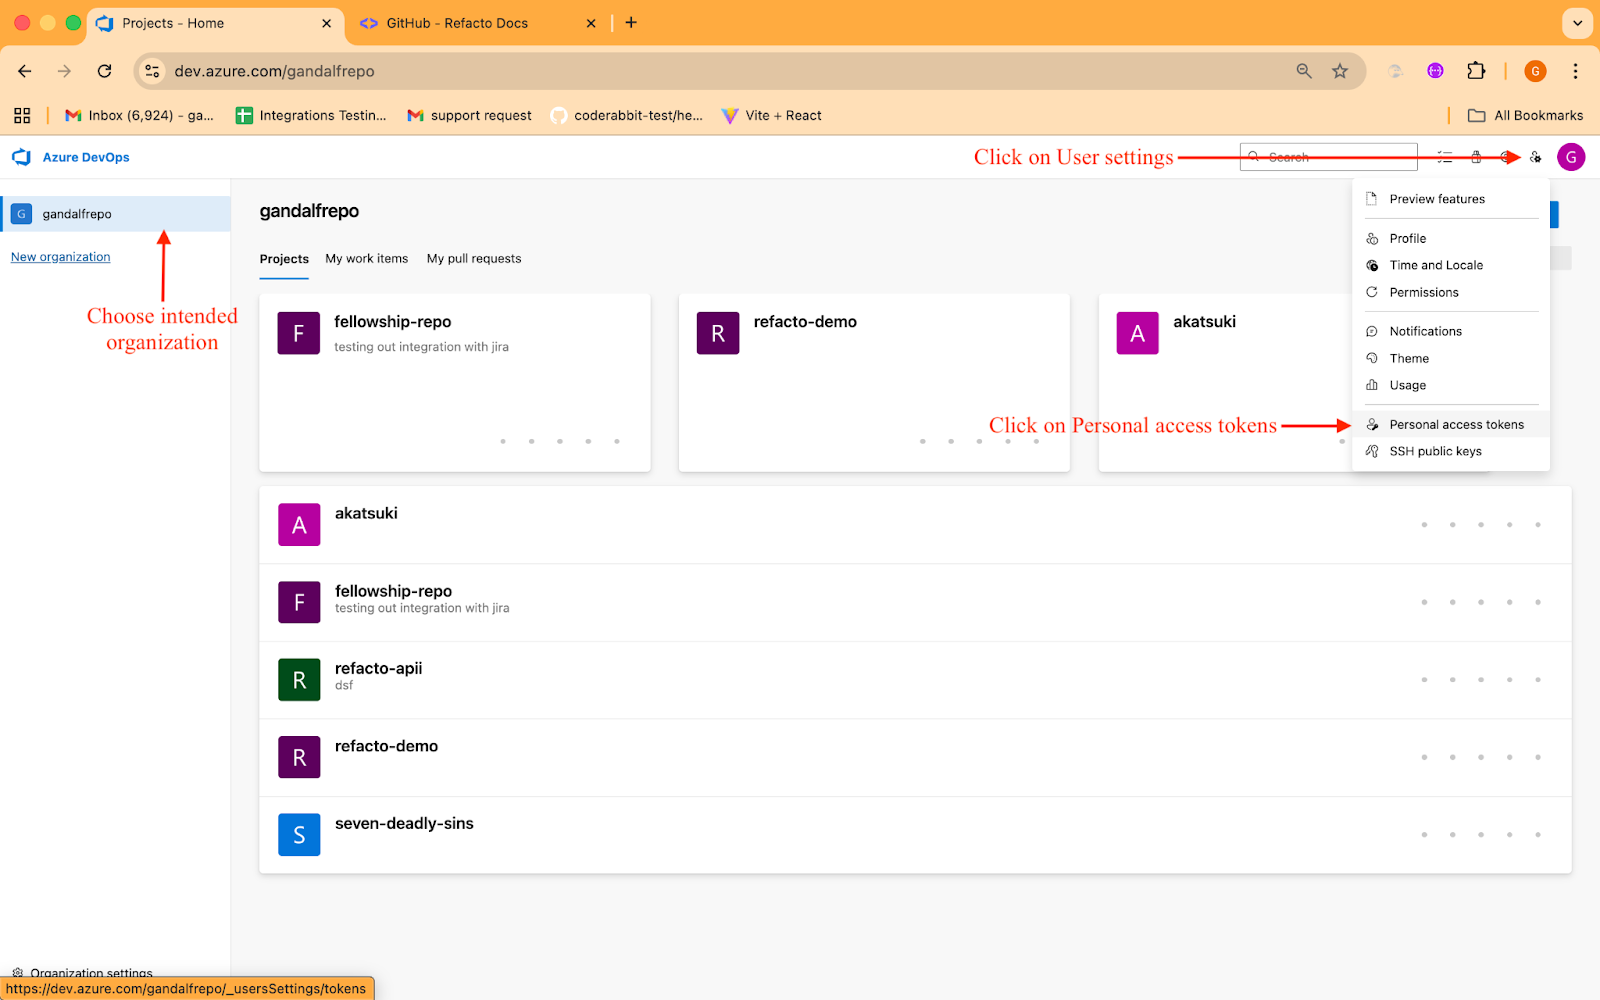Choose Permissions from the user menu
The width and height of the screenshot is (1600, 1000).
click(1451, 292)
